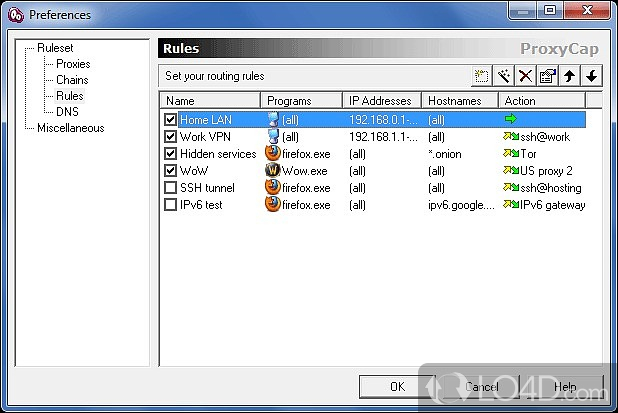Image resolution: width=618 pixels, height=413 pixels.
Task: Click the Help button
Action: [x=565, y=386]
